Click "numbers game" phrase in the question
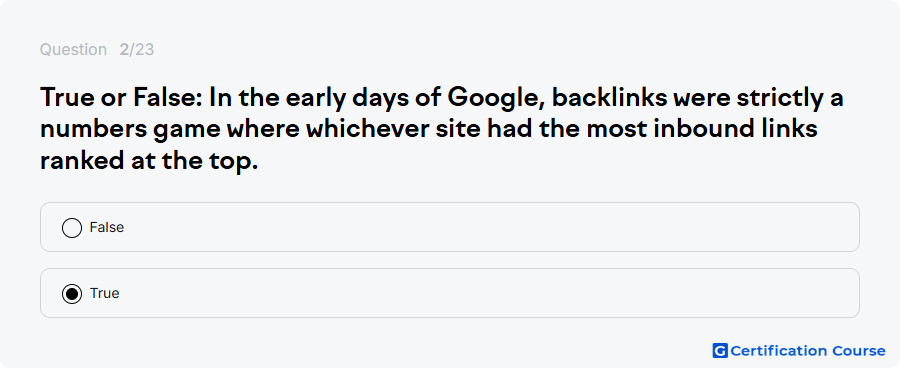 [x=130, y=130]
